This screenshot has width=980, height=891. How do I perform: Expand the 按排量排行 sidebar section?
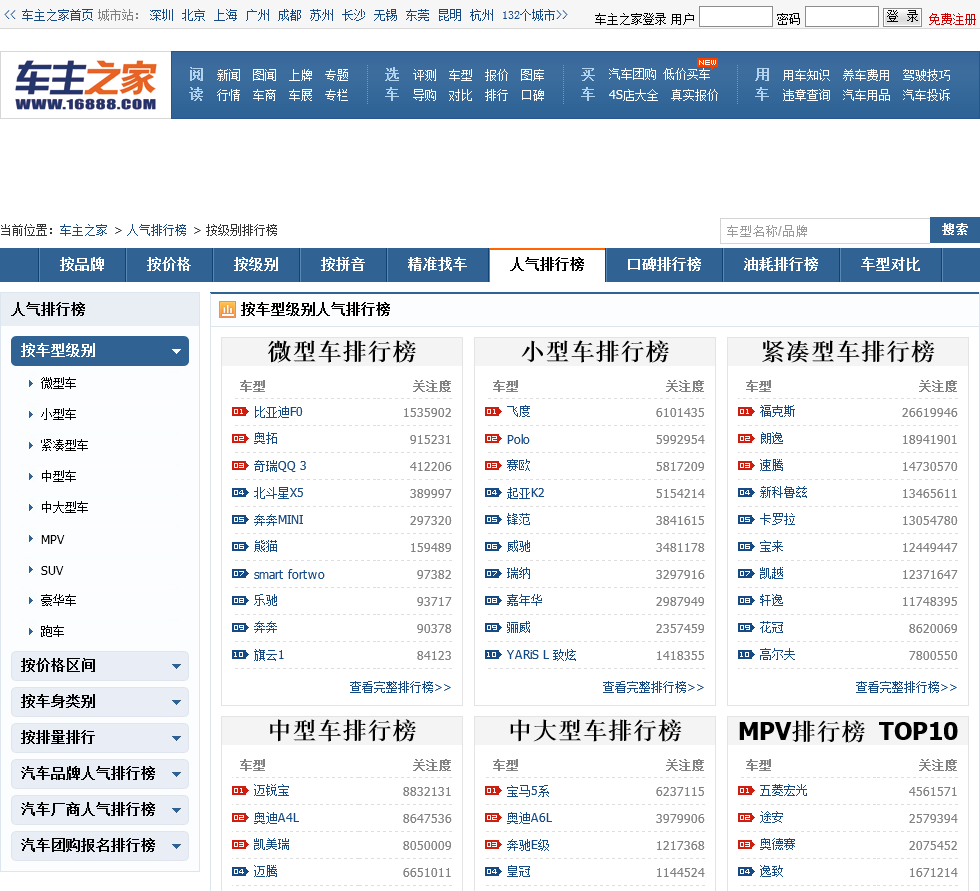point(100,738)
